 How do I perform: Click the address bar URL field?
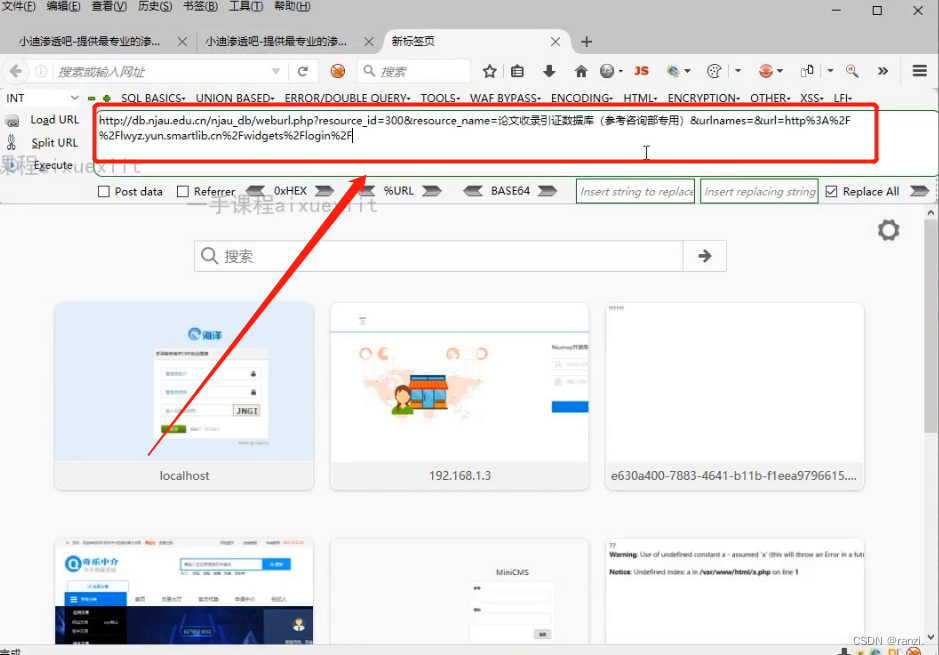162,71
